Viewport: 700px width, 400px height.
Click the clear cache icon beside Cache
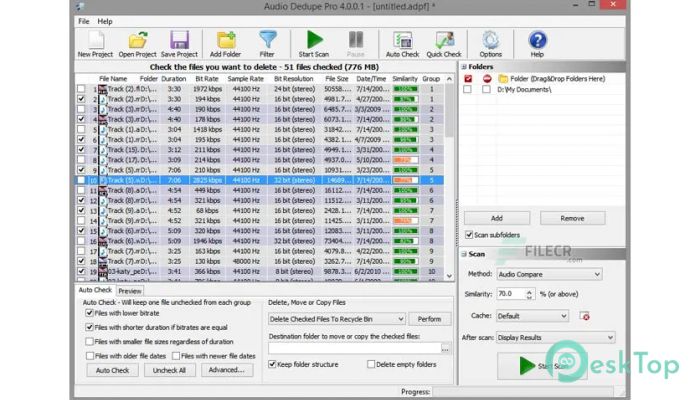pos(584,316)
